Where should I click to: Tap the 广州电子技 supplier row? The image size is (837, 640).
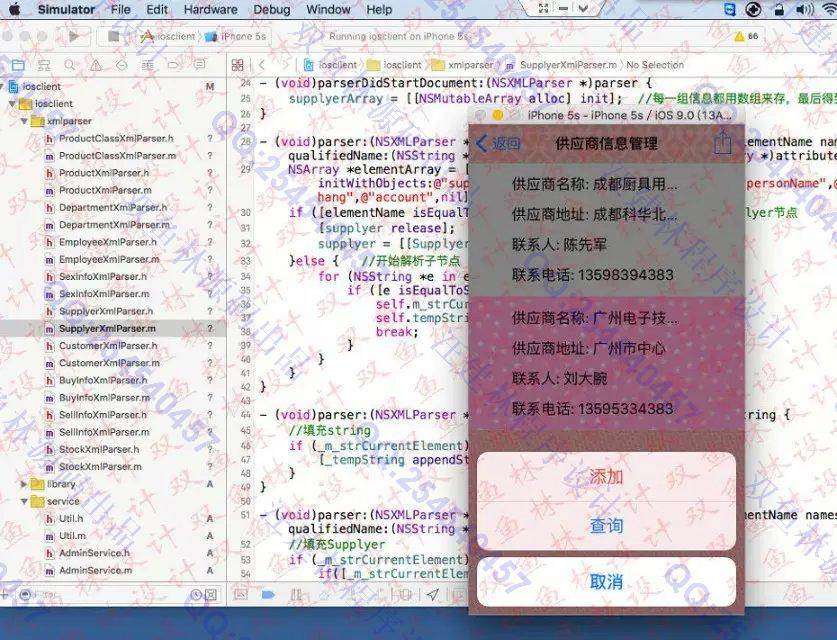[x=606, y=363]
